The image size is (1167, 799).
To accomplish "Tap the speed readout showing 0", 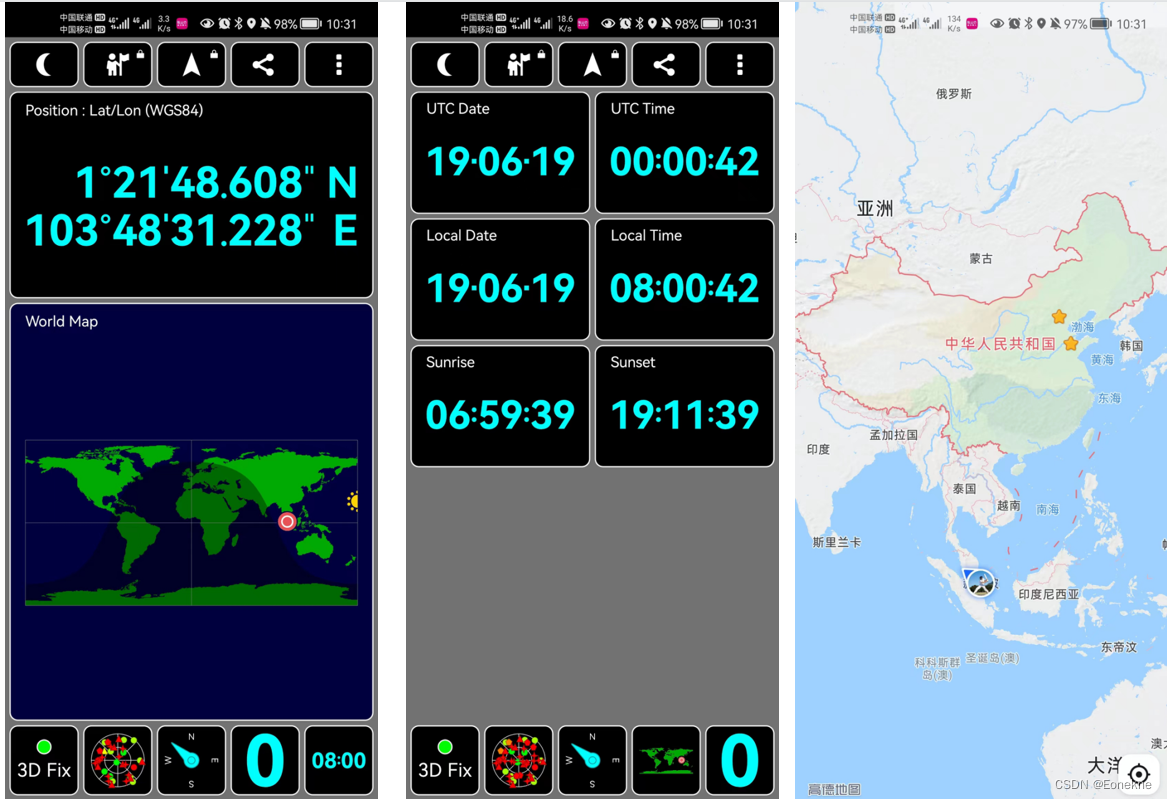I will pyautogui.click(x=265, y=760).
